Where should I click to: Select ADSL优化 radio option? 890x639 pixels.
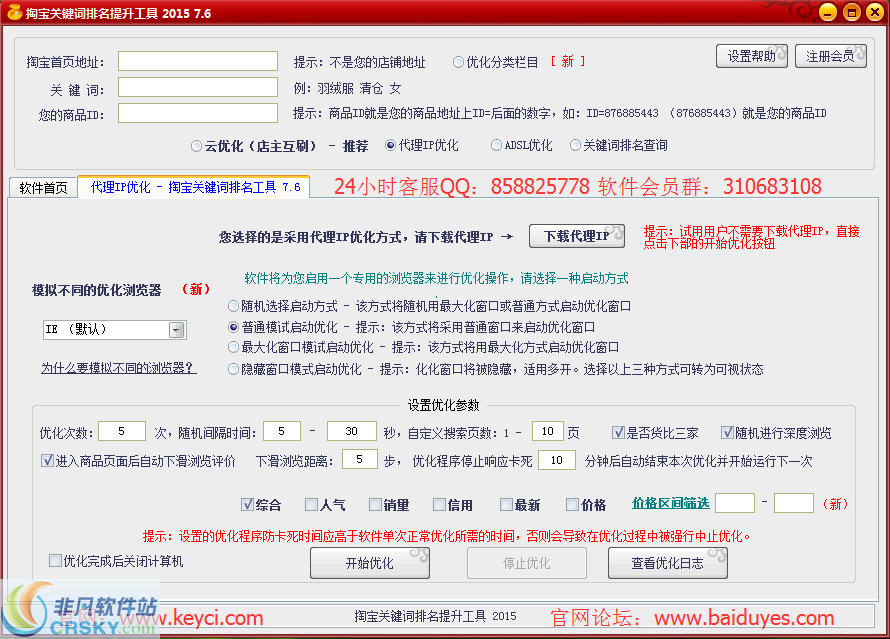(496, 145)
